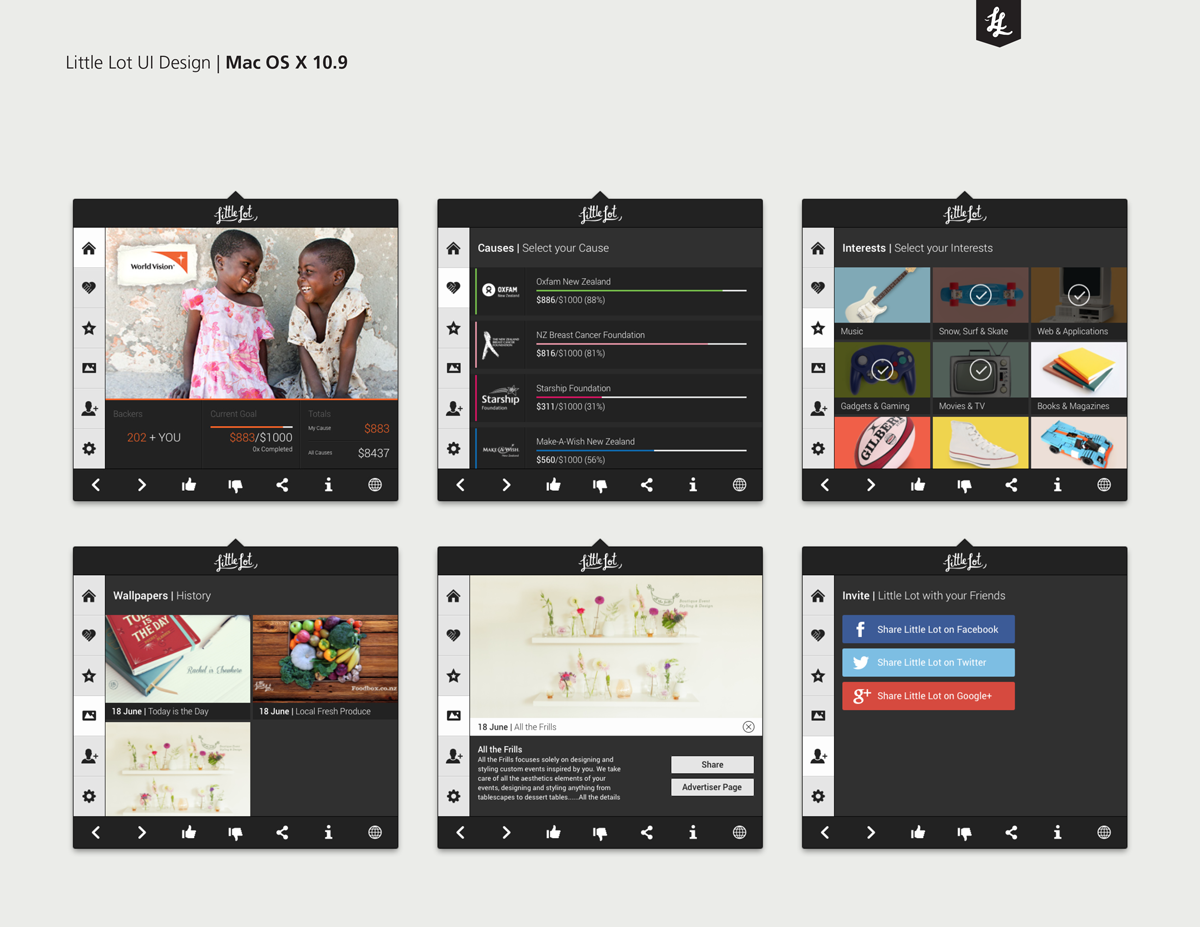Click the $8437 All Causes total
Image resolution: width=1200 pixels, height=927 pixels.
tap(374, 453)
